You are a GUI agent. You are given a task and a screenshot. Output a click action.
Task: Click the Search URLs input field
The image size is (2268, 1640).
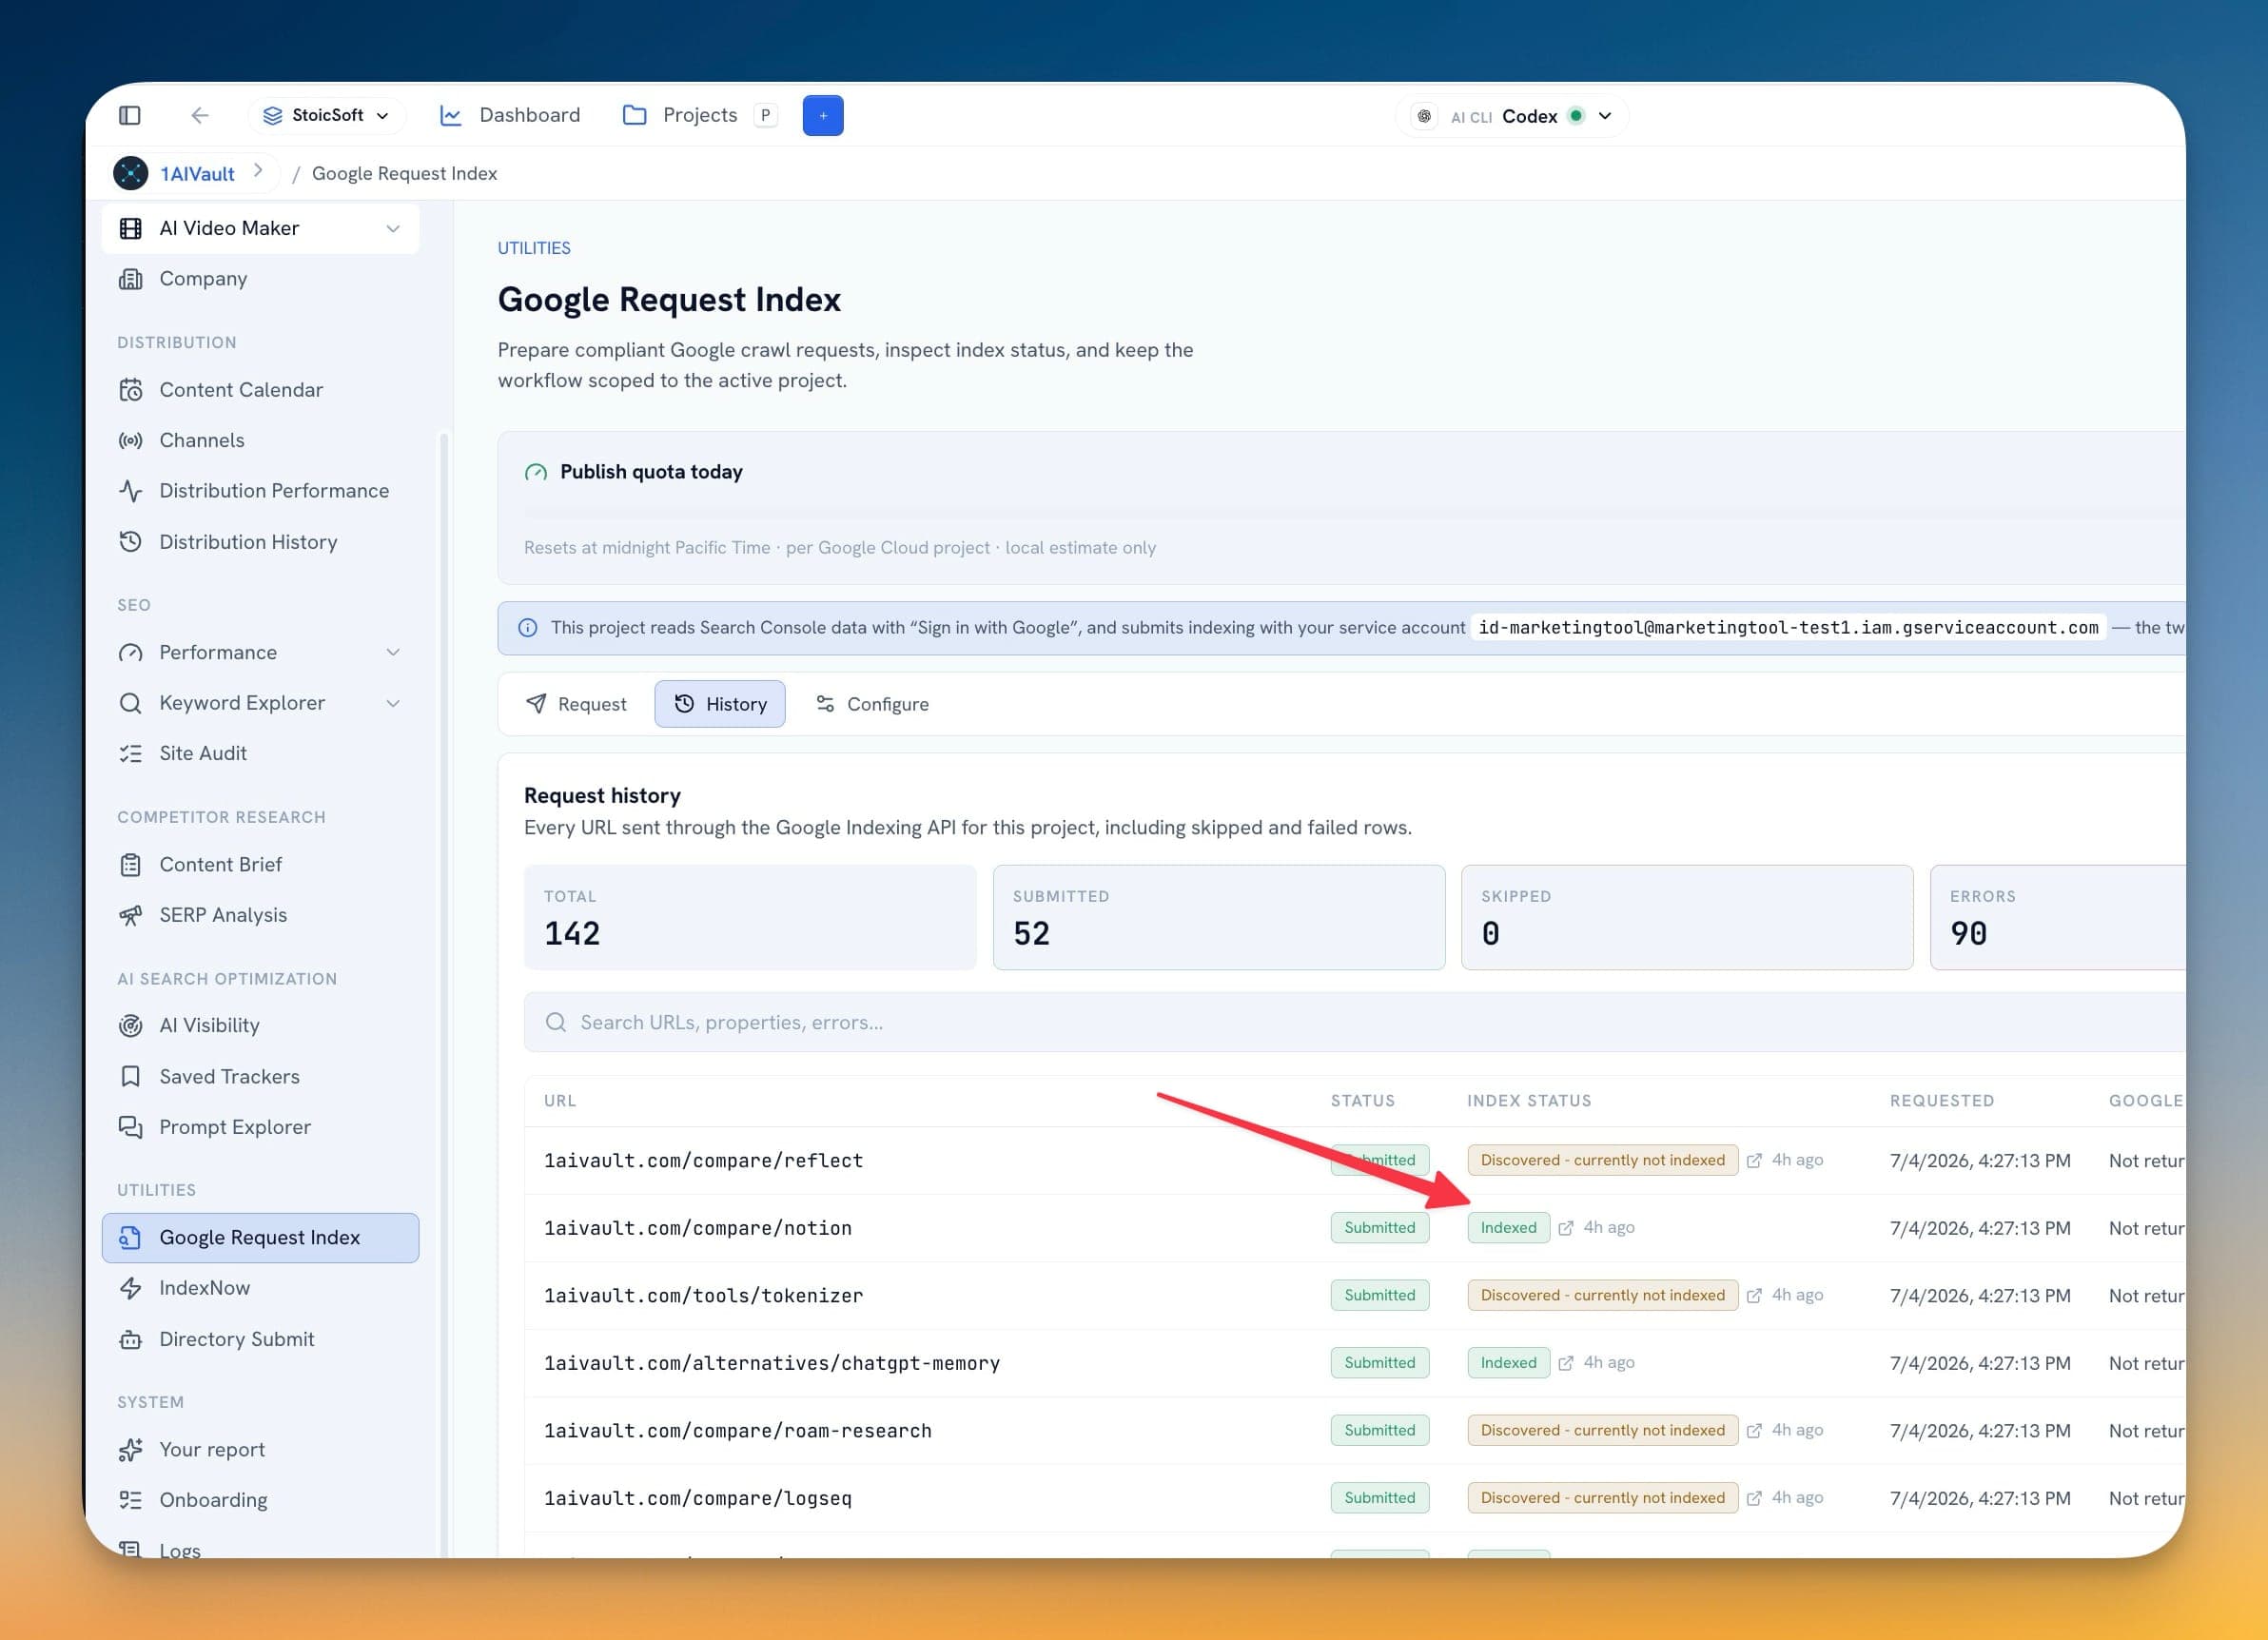[x=1354, y=1022]
